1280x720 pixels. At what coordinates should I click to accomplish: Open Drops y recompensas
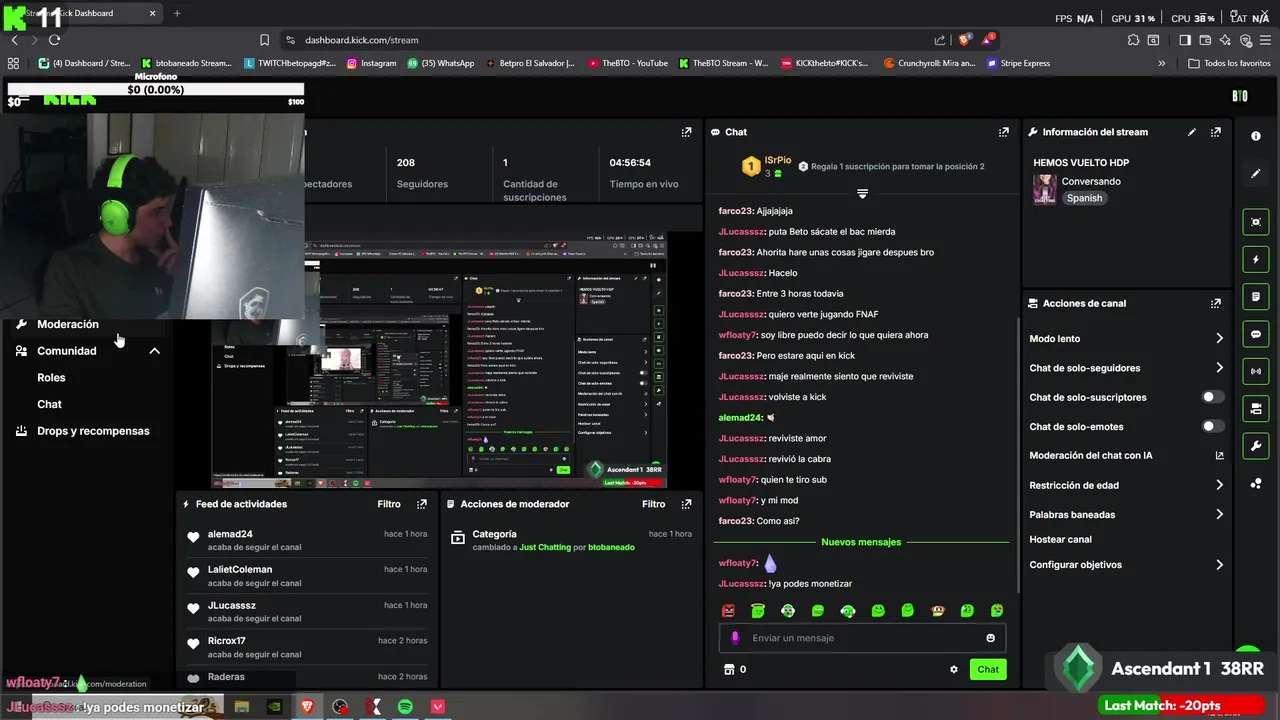93,431
